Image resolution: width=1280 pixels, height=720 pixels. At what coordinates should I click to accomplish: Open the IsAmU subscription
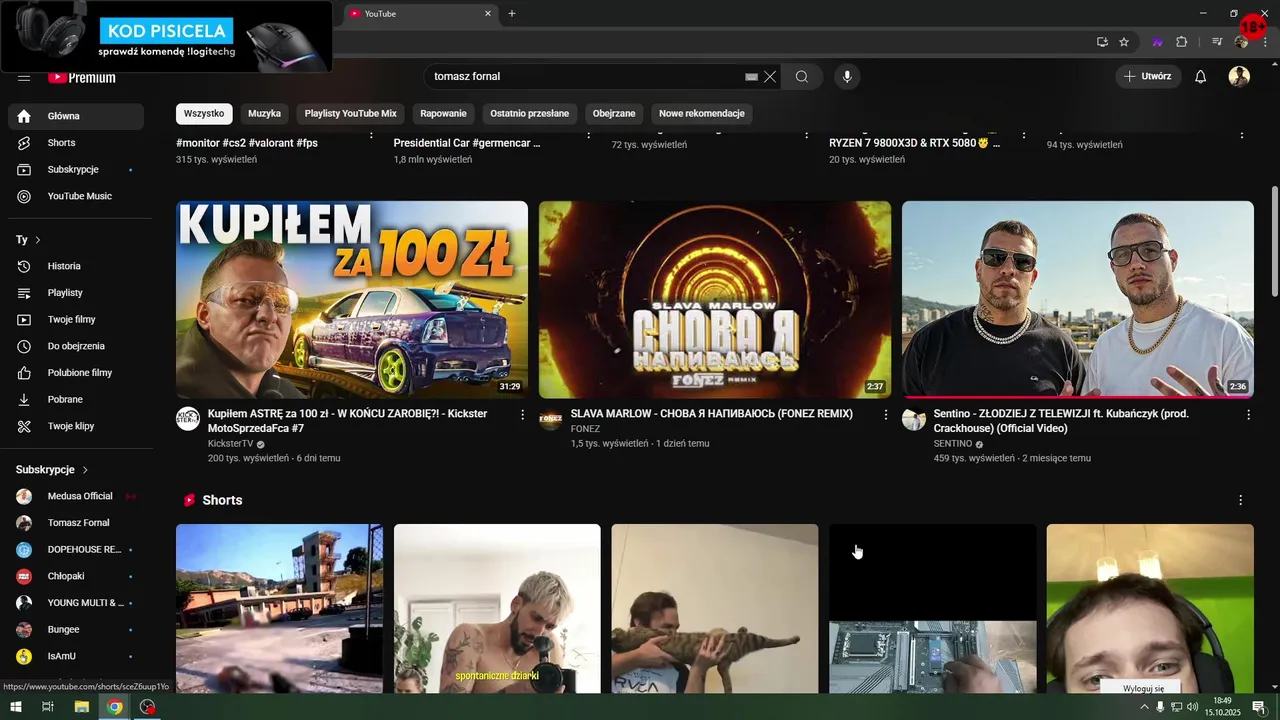click(76, 656)
